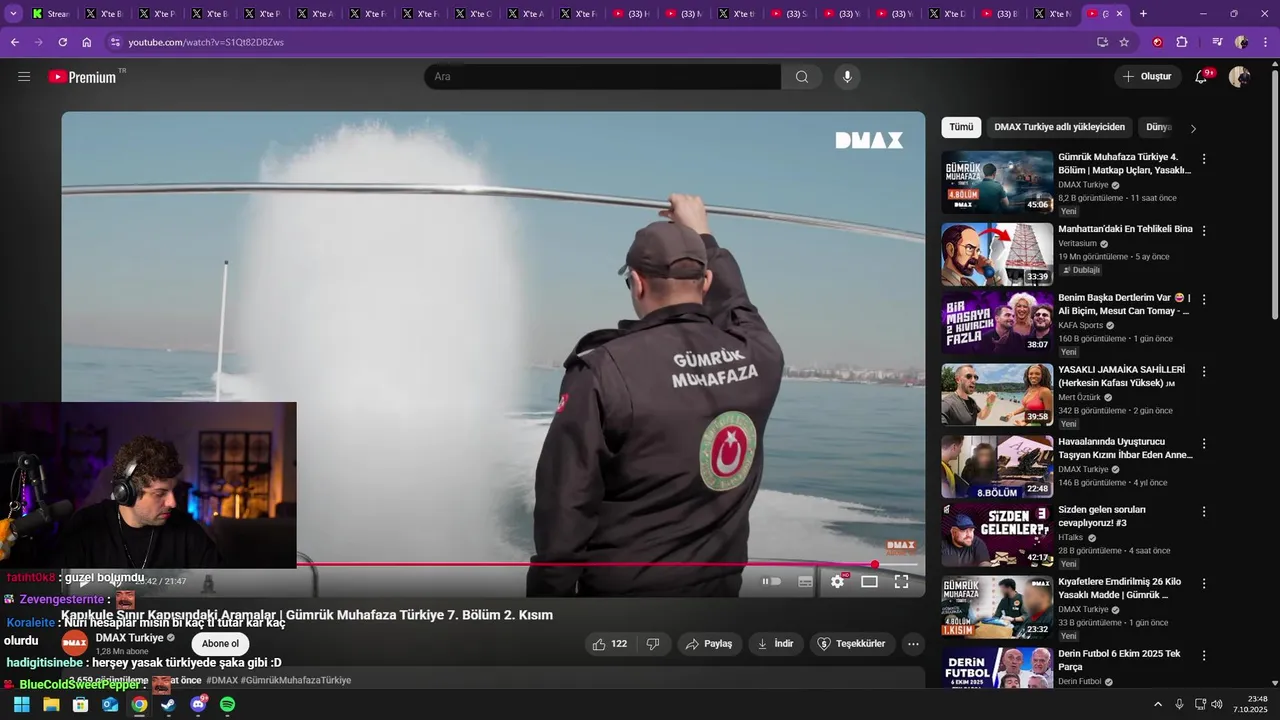1280x720 pixels.
Task: Open the tab search dropdown
Action: click(13, 14)
